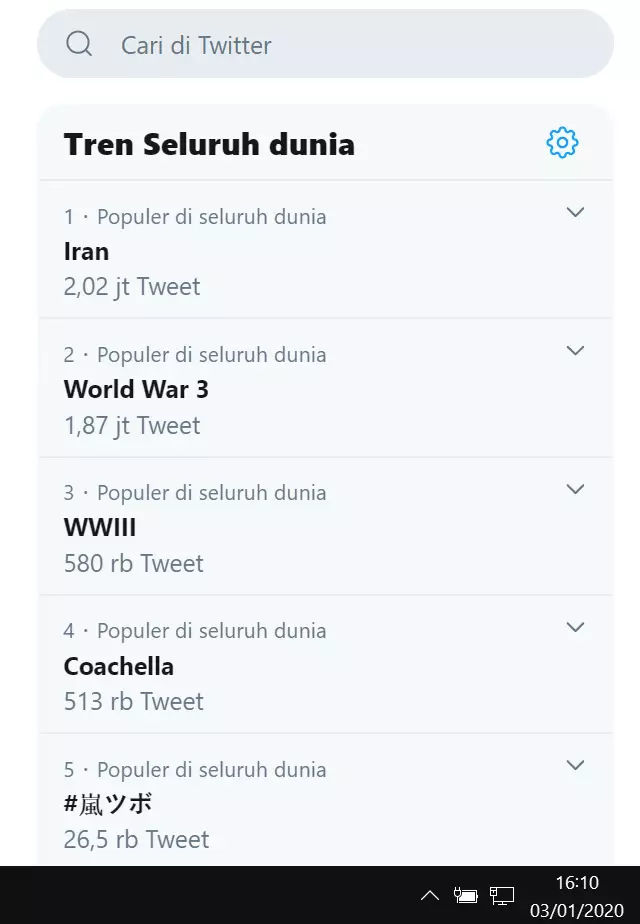Open the taskbar clock and date
Image resolution: width=640 pixels, height=924 pixels.
tap(577, 895)
